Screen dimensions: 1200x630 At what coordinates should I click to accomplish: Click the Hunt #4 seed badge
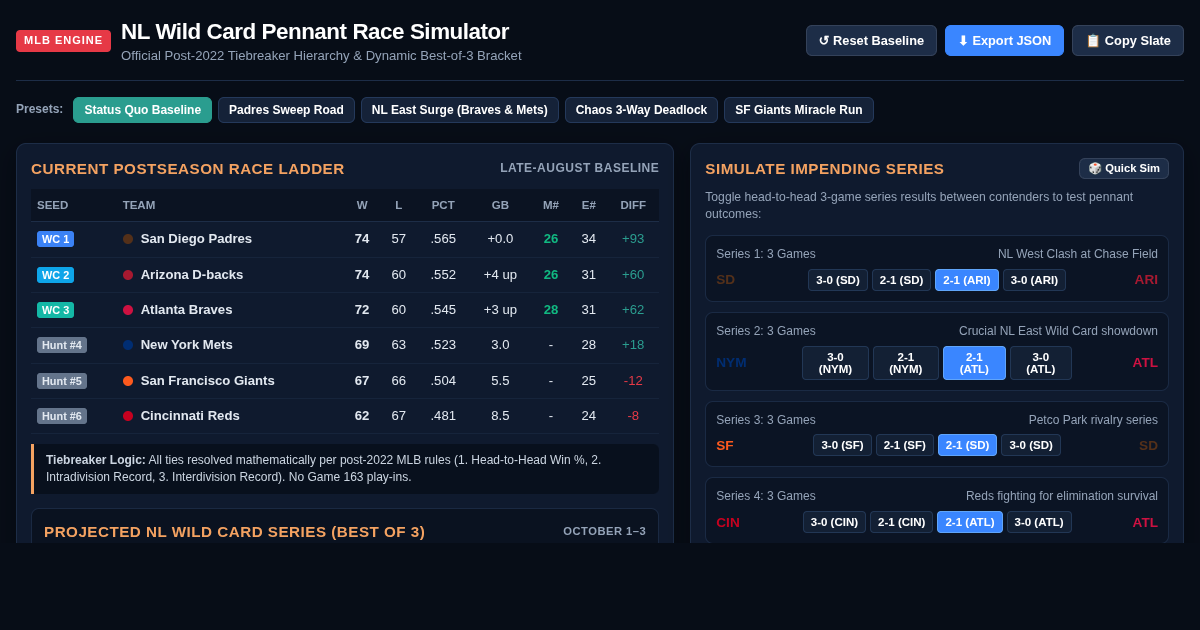pos(62,345)
